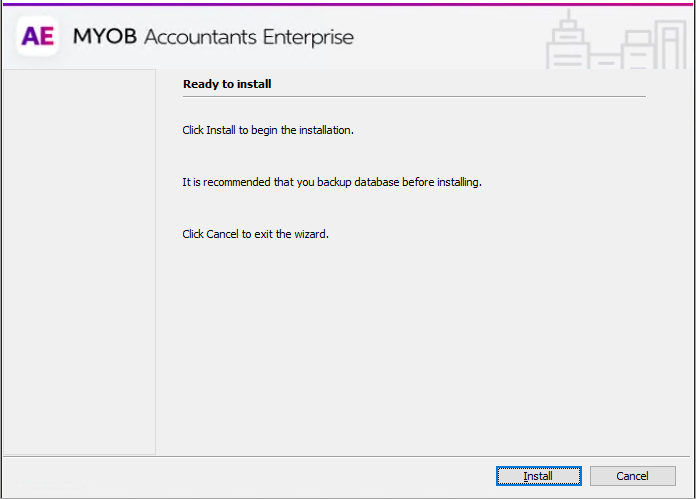The image size is (696, 499).
Task: Select the 'Ready to install' heading
Action: [227, 84]
